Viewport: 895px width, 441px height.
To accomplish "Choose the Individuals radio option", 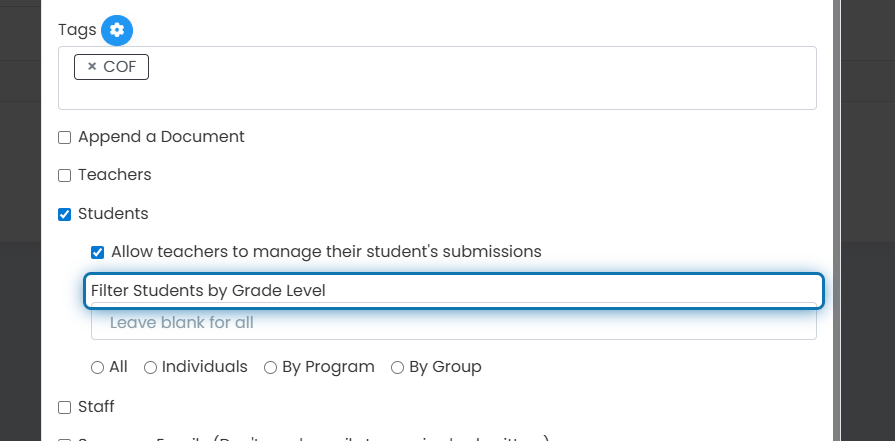I will pyautogui.click(x=150, y=368).
